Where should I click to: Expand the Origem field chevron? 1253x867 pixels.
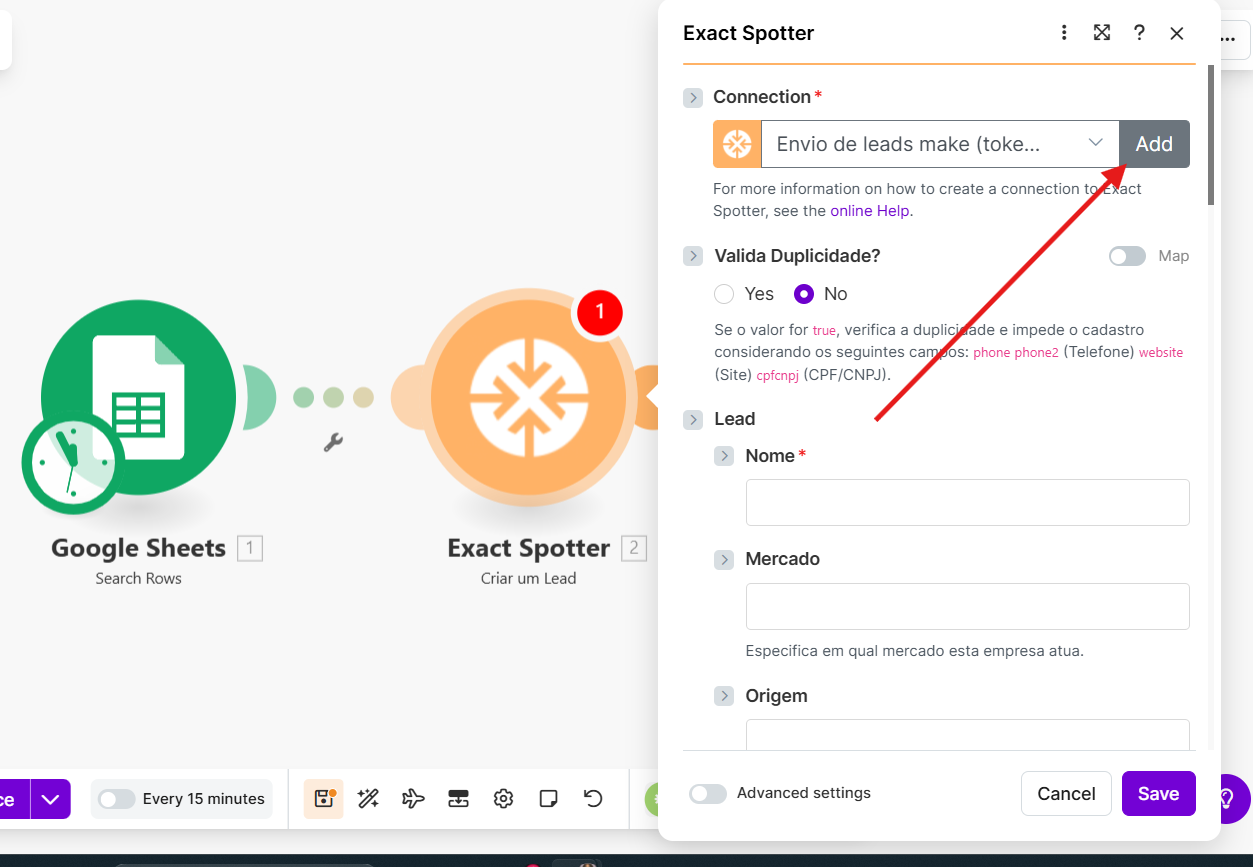(724, 696)
